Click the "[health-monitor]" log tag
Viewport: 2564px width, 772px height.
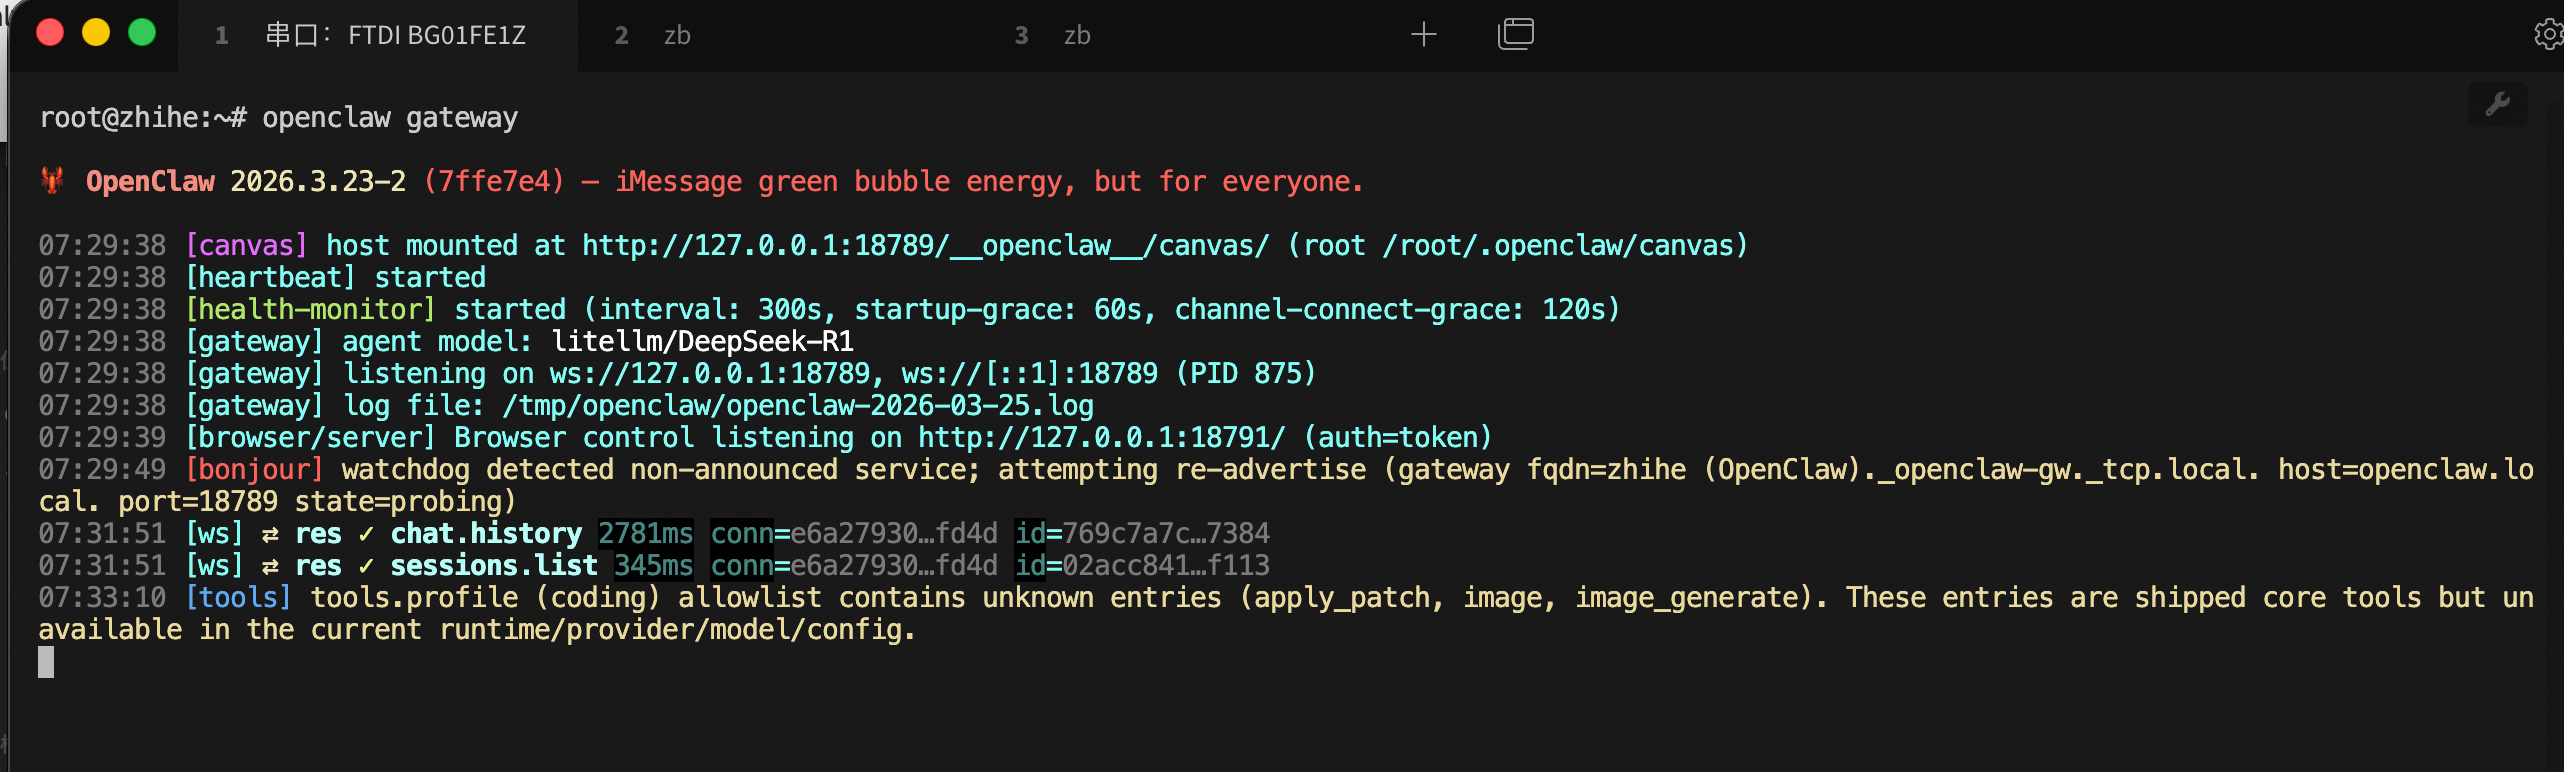pos(311,310)
